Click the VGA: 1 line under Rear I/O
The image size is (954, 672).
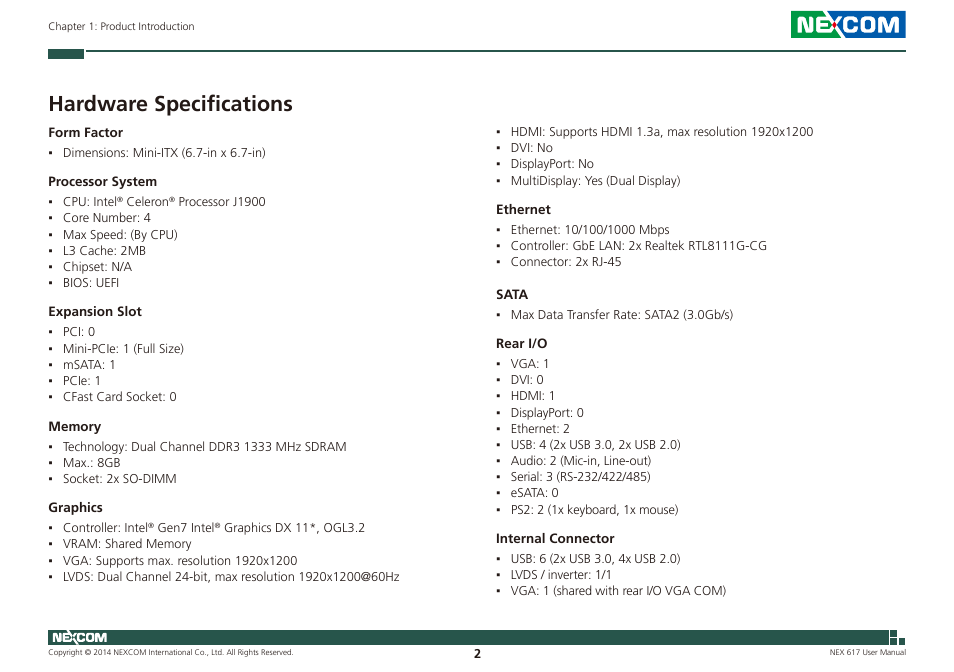coord(529,364)
